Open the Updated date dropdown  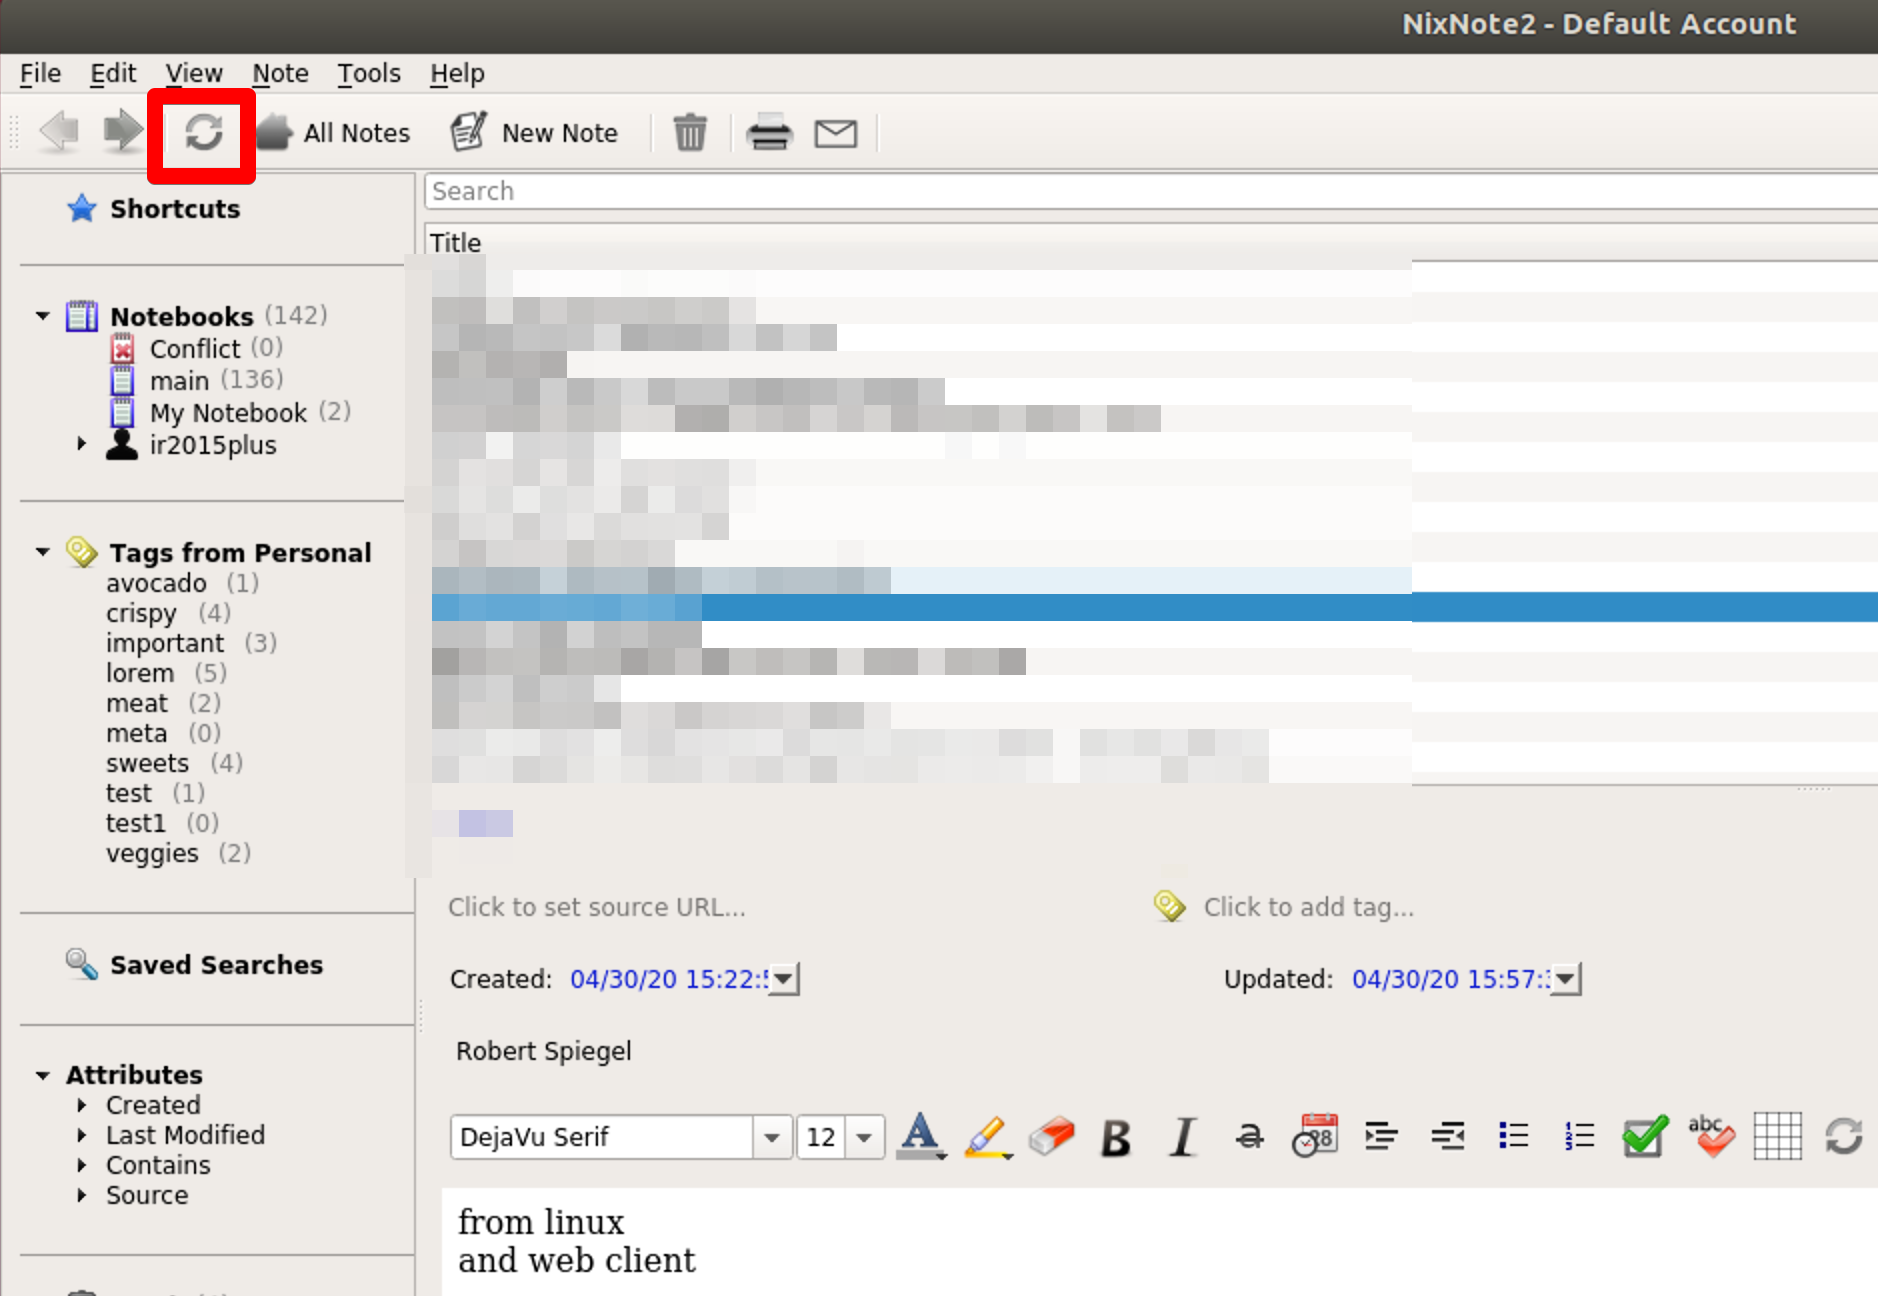tap(1565, 978)
